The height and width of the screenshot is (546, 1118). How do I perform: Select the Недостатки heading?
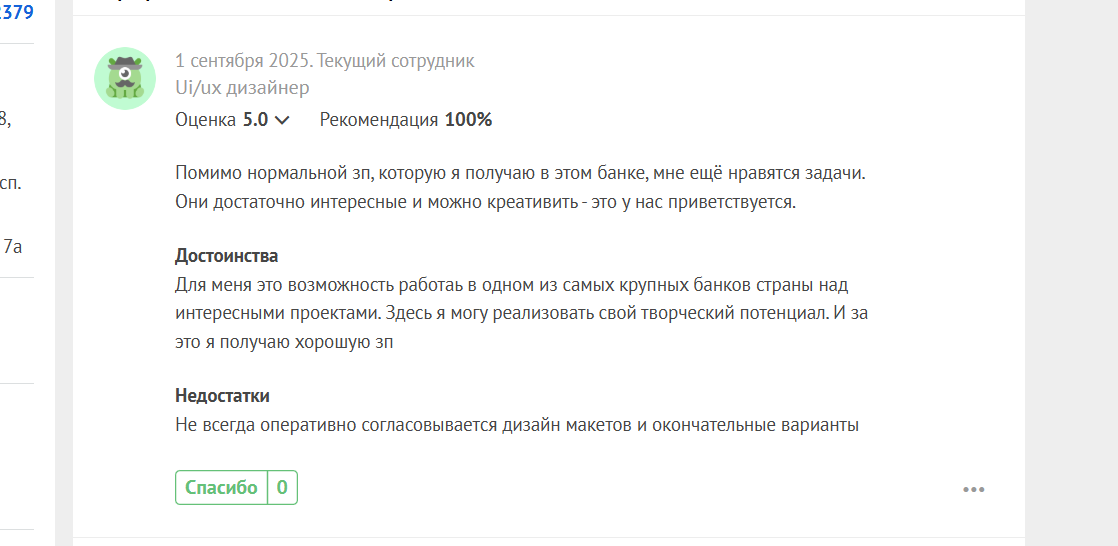click(x=222, y=395)
